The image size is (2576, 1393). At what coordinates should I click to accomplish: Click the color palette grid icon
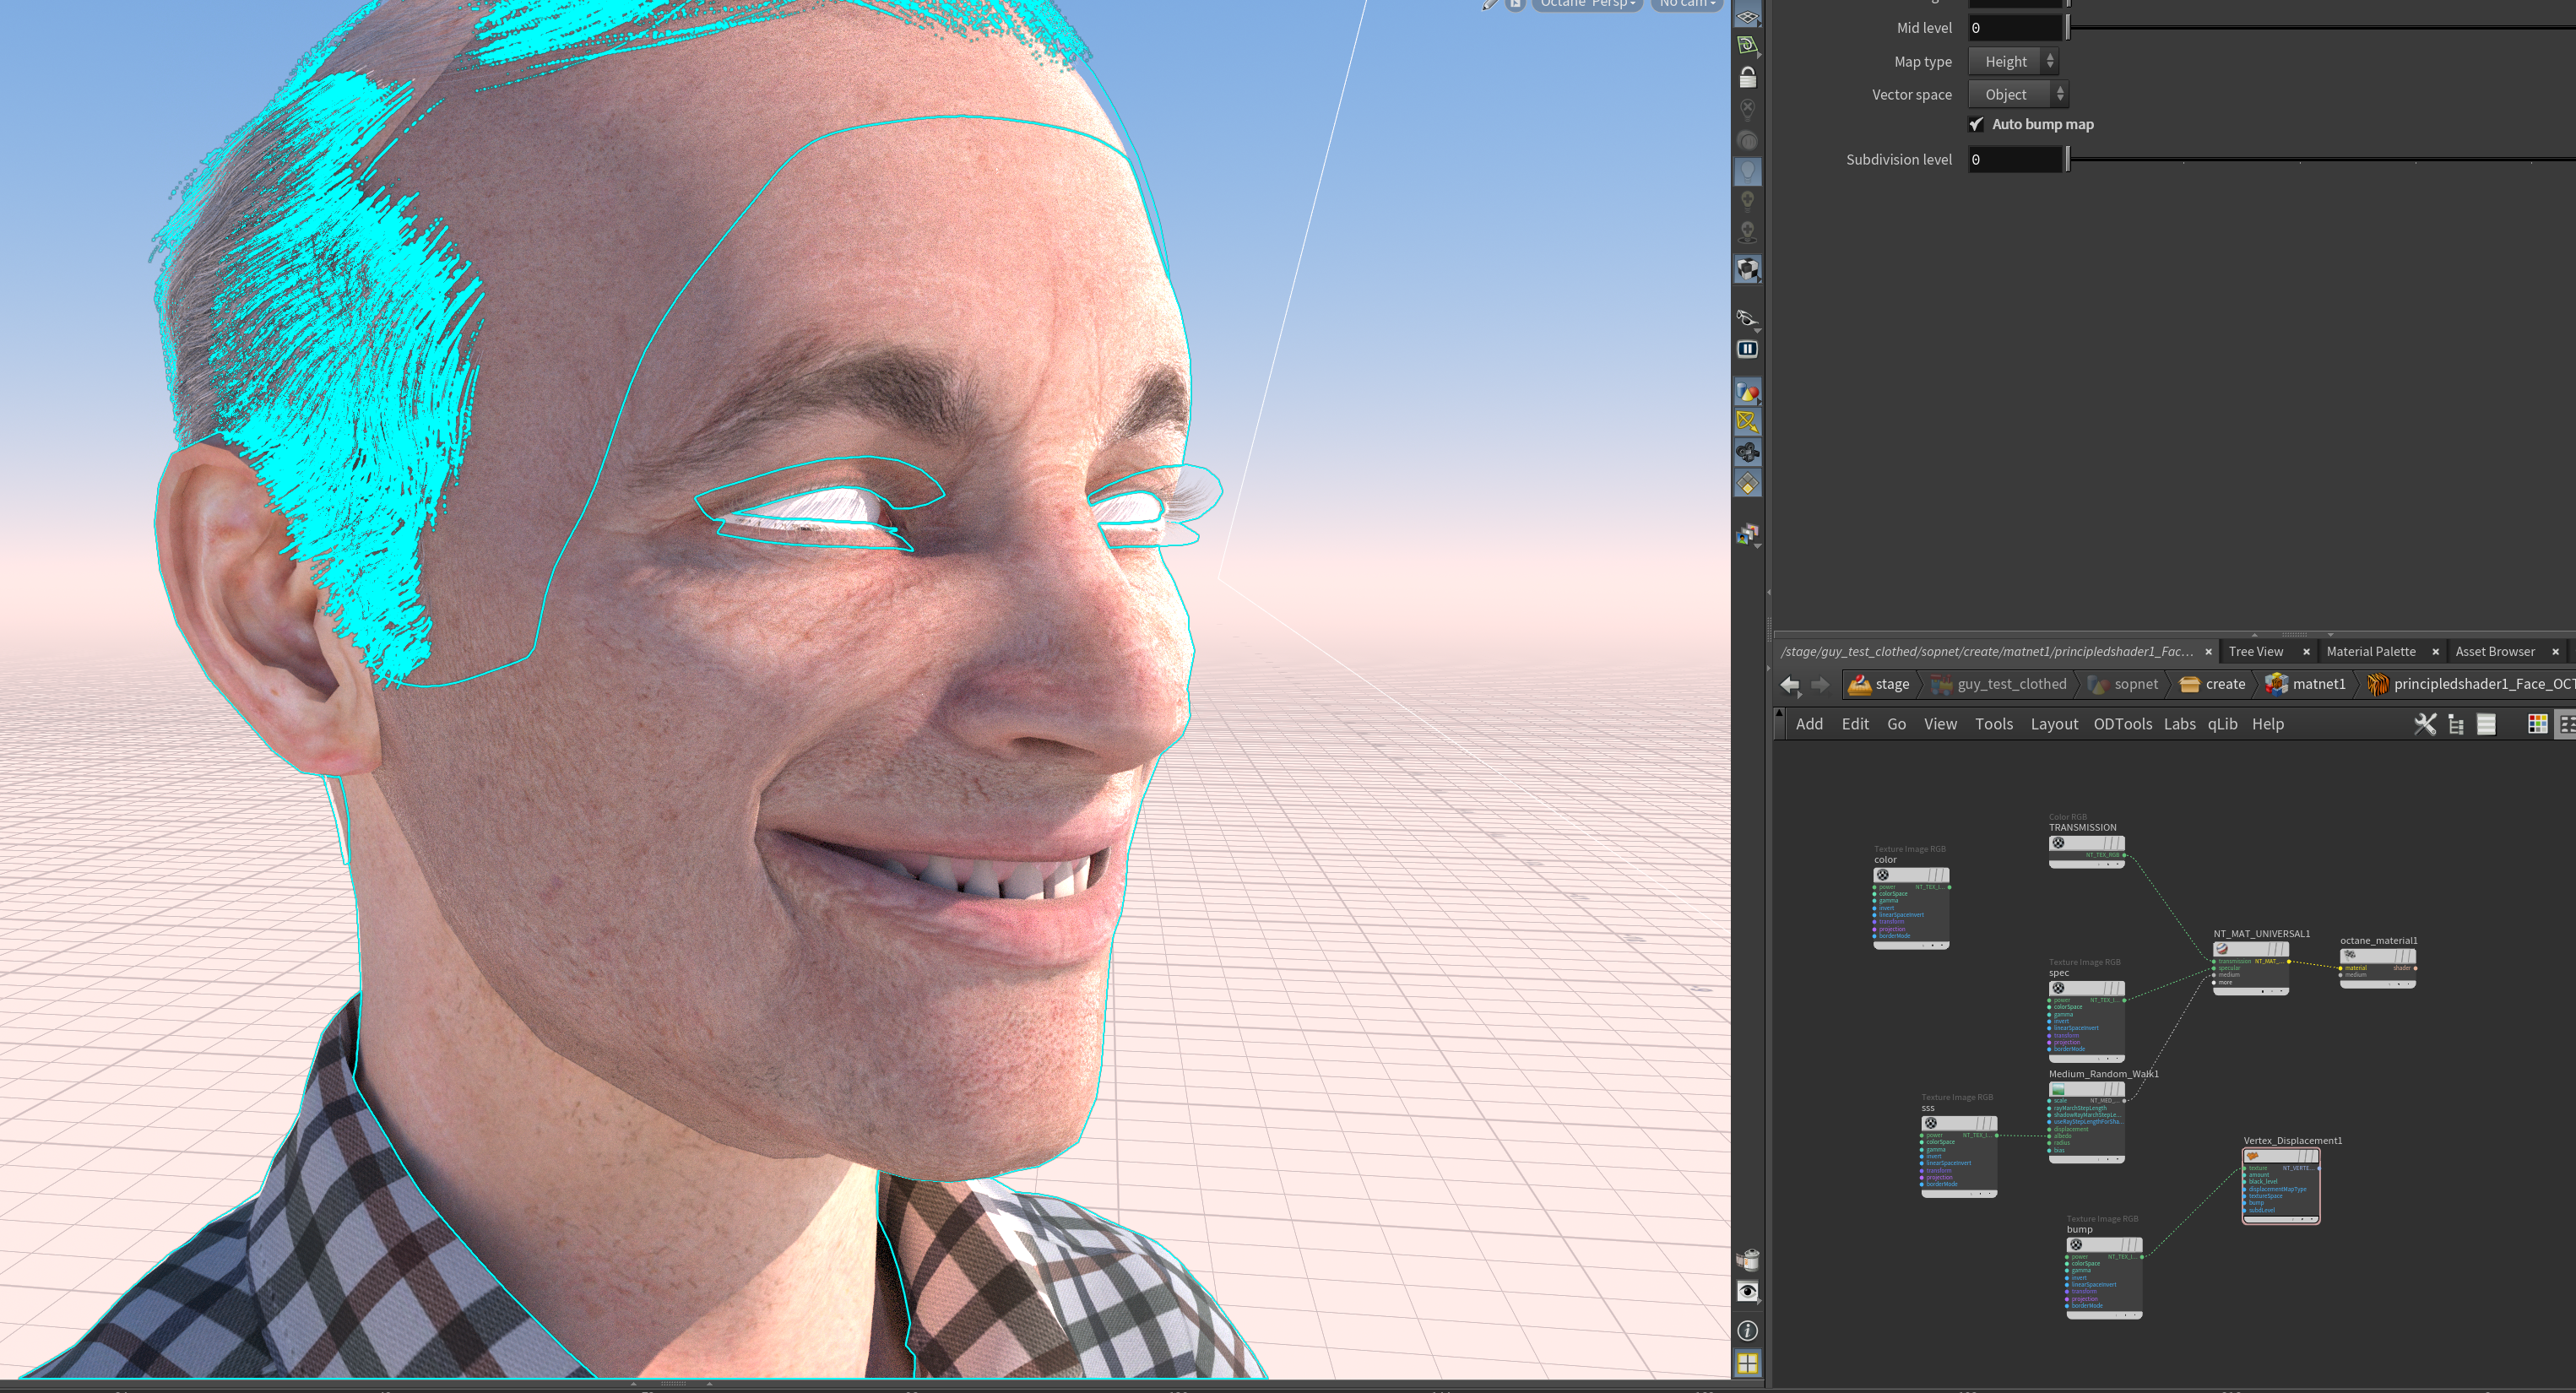click(2536, 724)
